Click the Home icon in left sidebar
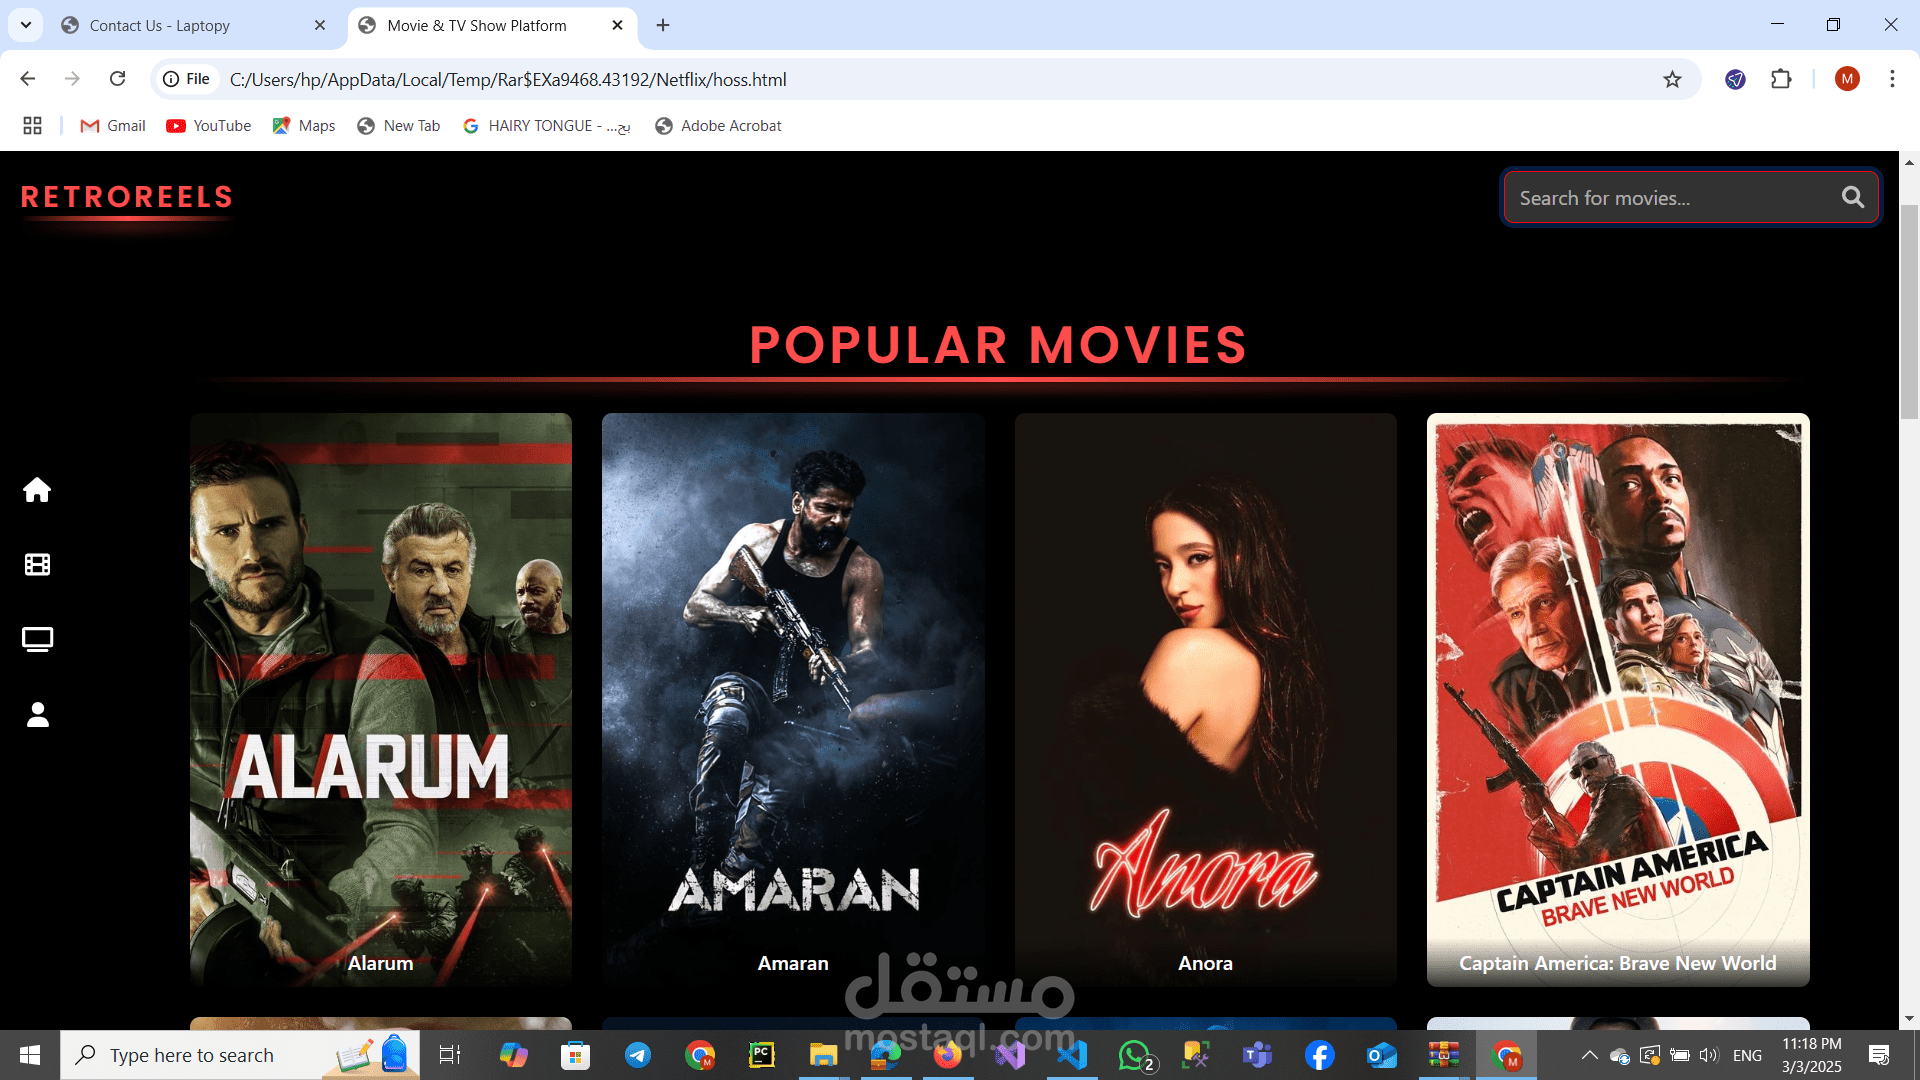1920x1080 pixels. 37,490
